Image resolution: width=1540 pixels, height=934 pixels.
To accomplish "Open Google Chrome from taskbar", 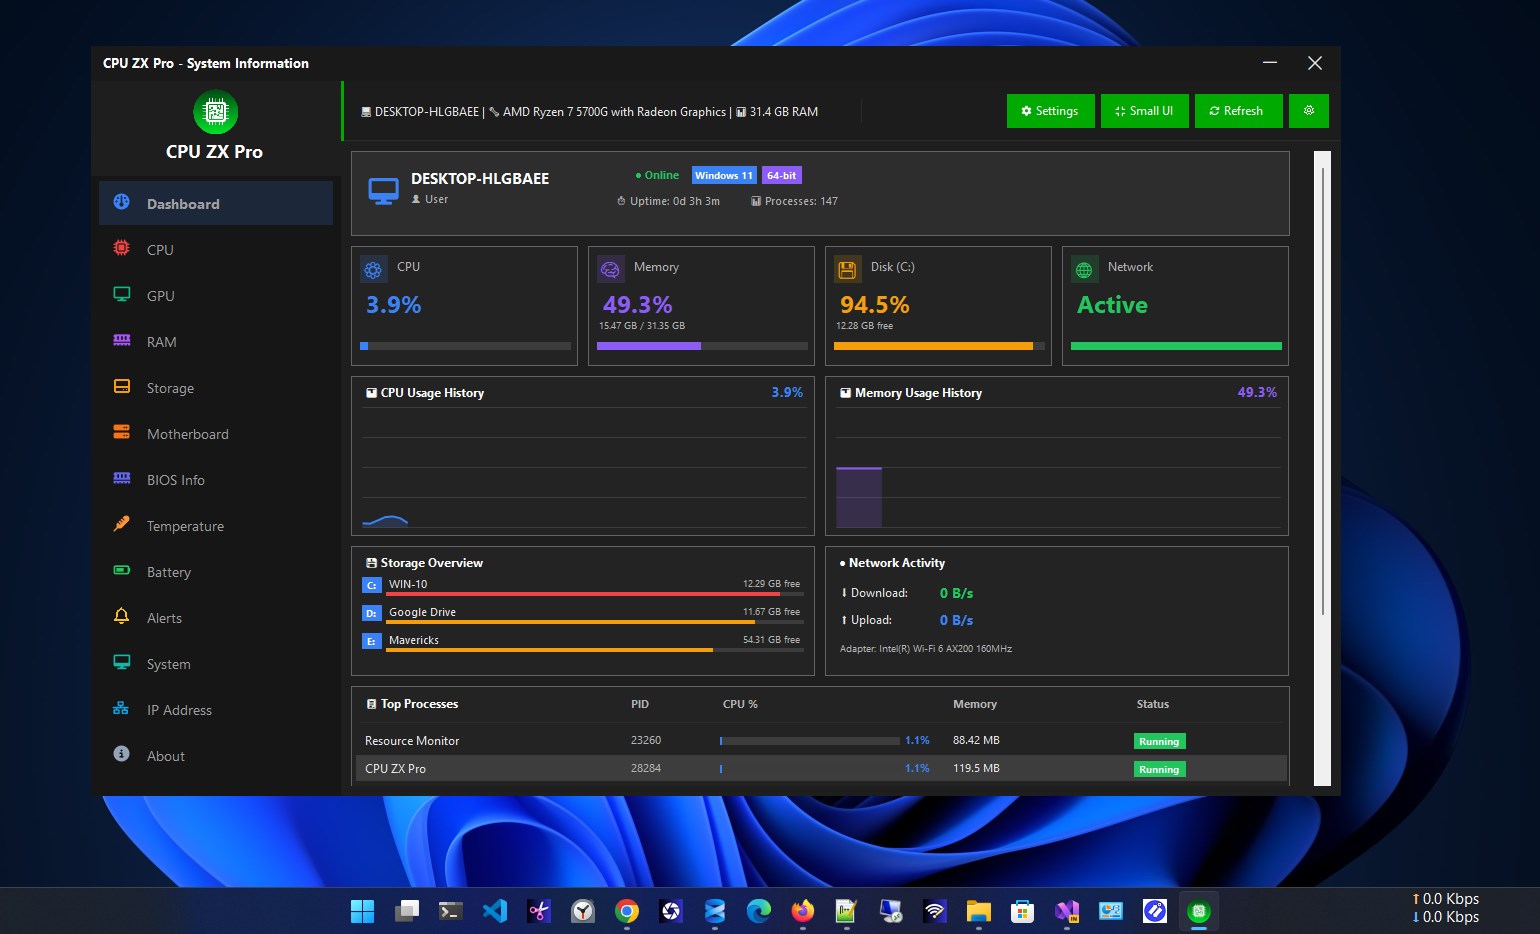I will click(x=627, y=911).
